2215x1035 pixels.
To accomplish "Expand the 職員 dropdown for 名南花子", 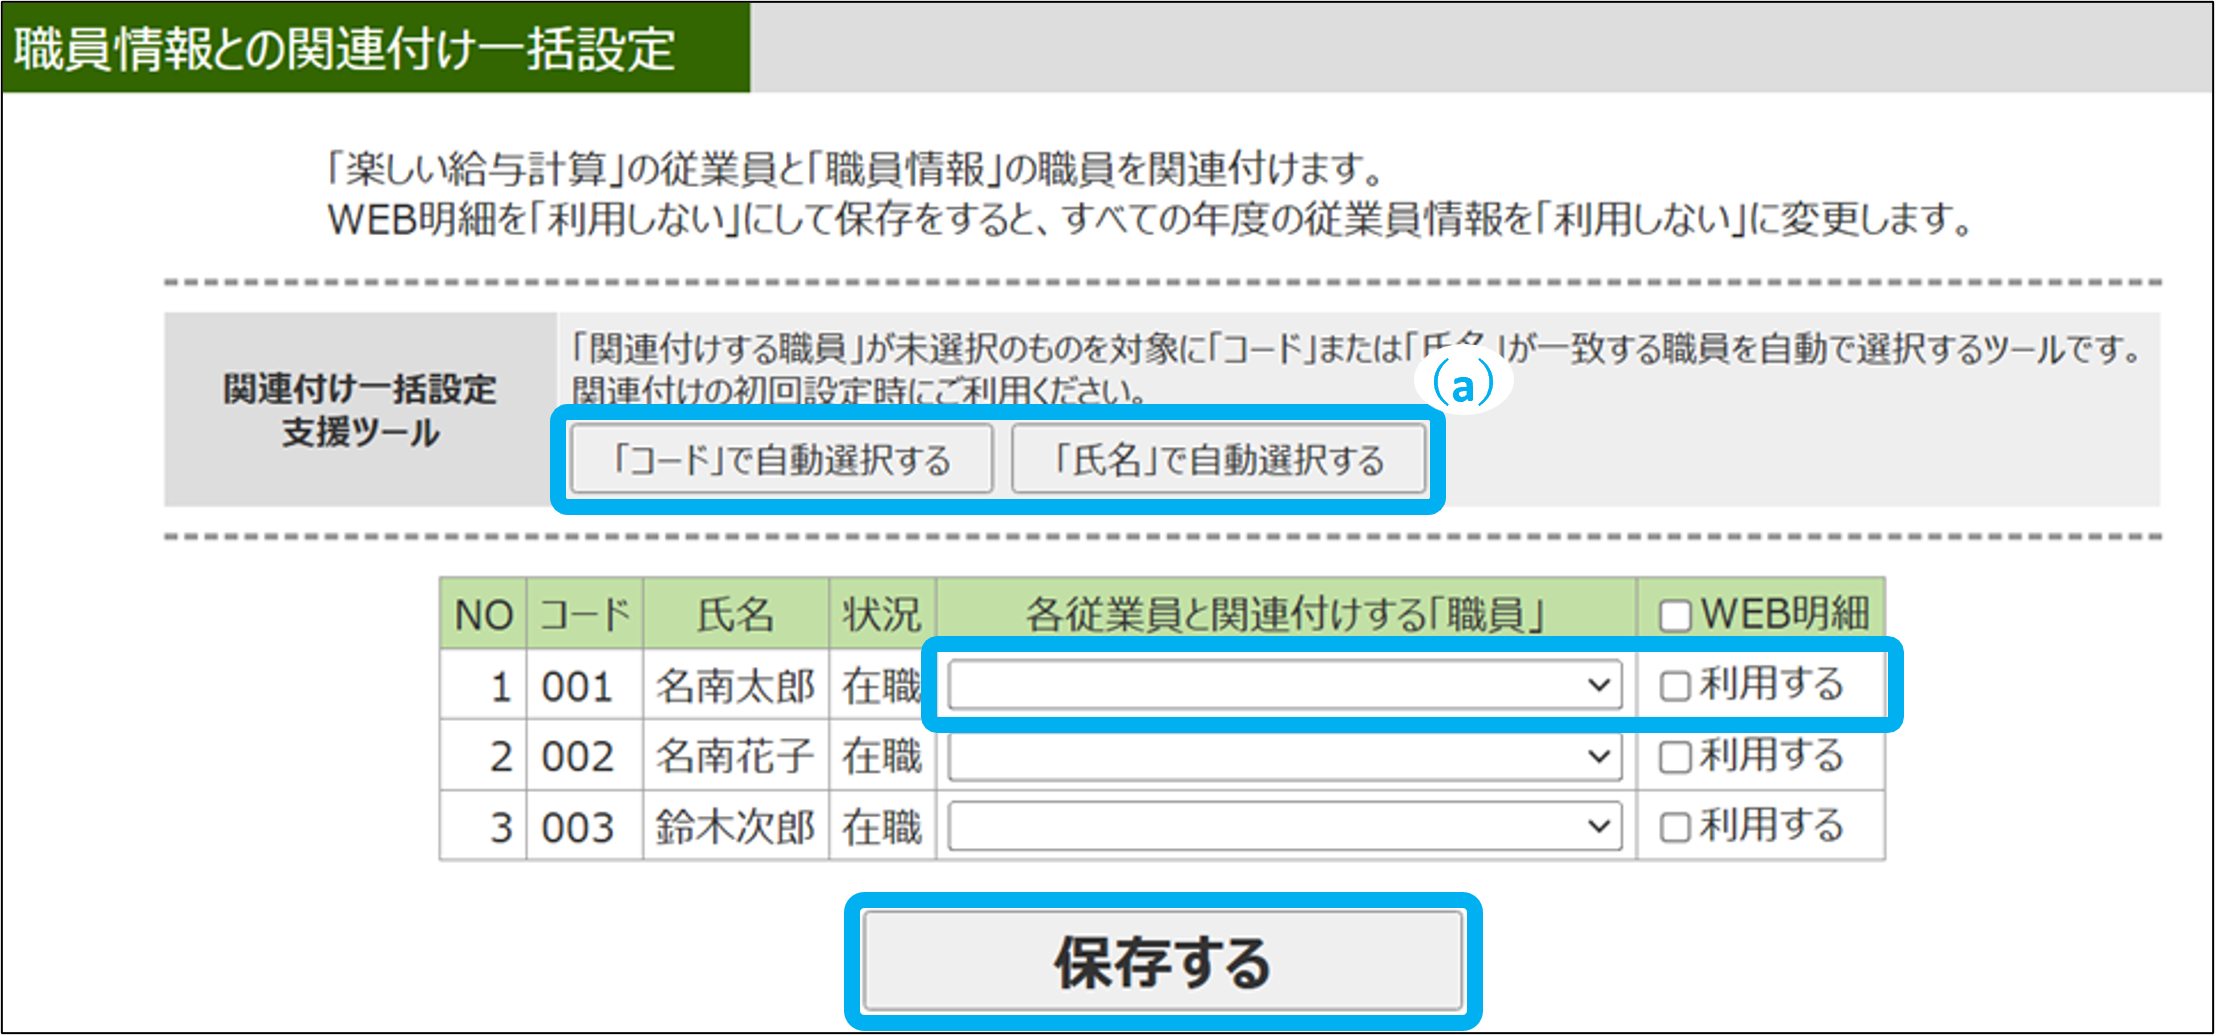I will click(x=1284, y=757).
